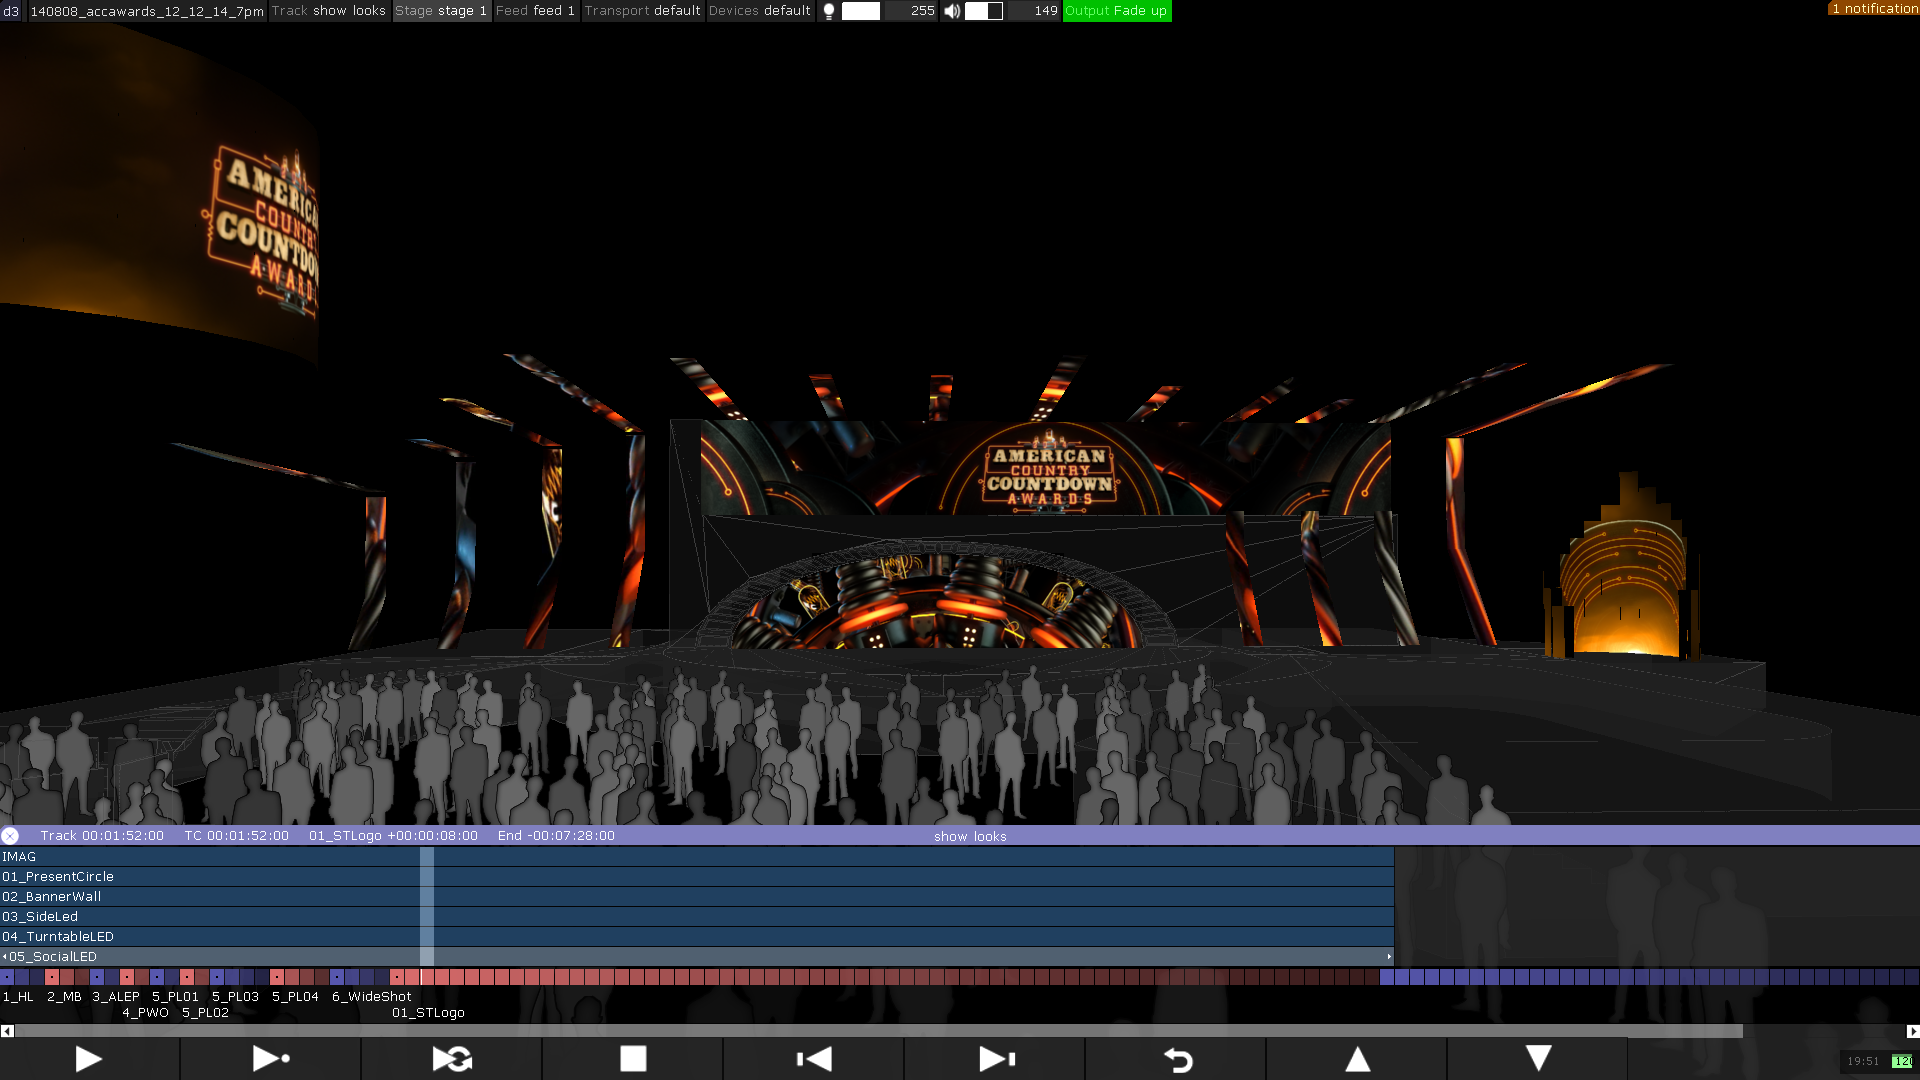
Task: Adjust the master volume slider
Action: (x=984, y=11)
